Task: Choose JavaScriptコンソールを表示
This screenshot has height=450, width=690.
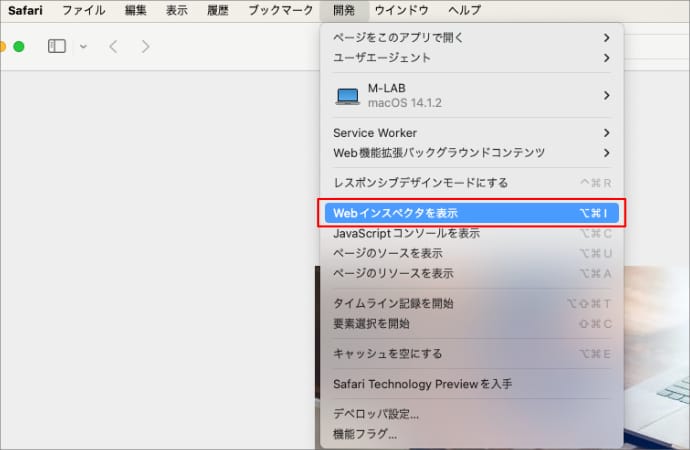Action: point(406,233)
